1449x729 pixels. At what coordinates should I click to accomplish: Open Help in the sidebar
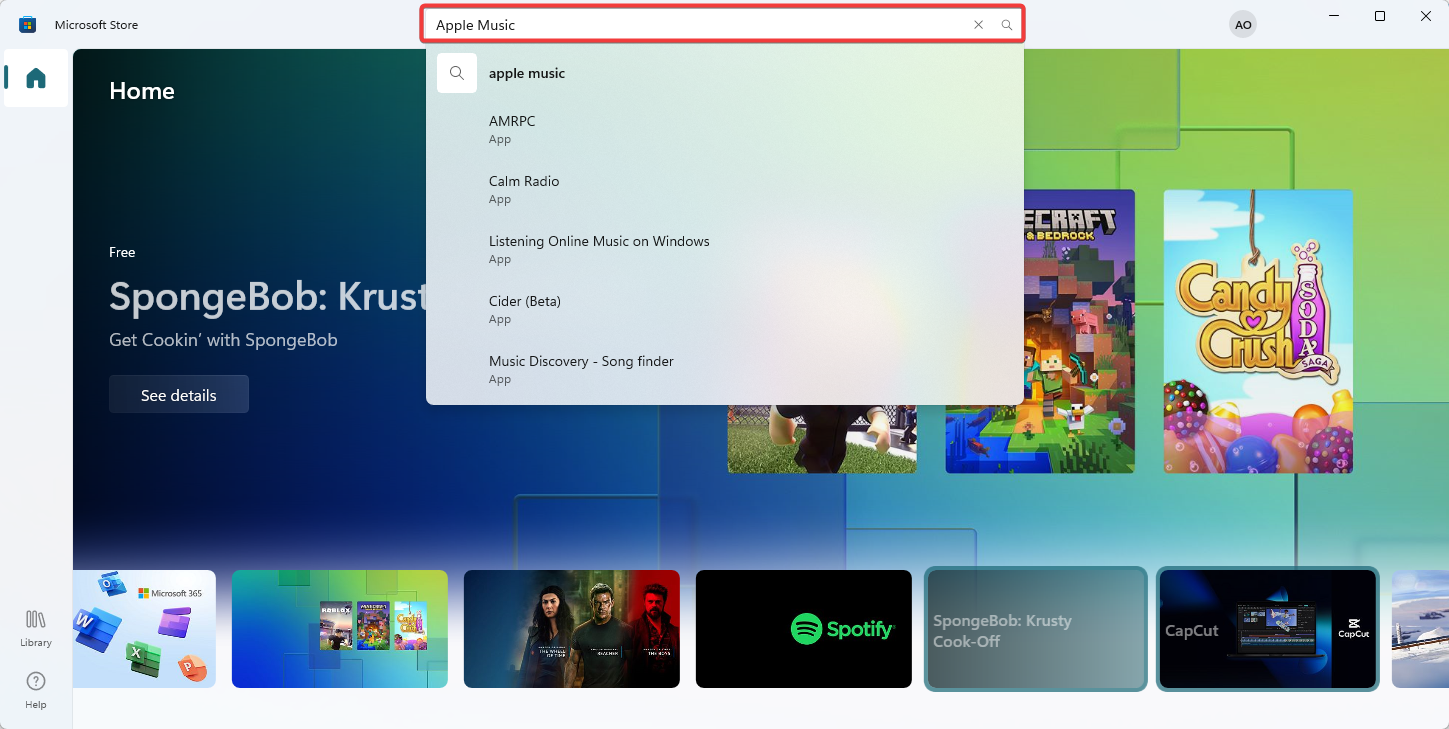(x=36, y=691)
